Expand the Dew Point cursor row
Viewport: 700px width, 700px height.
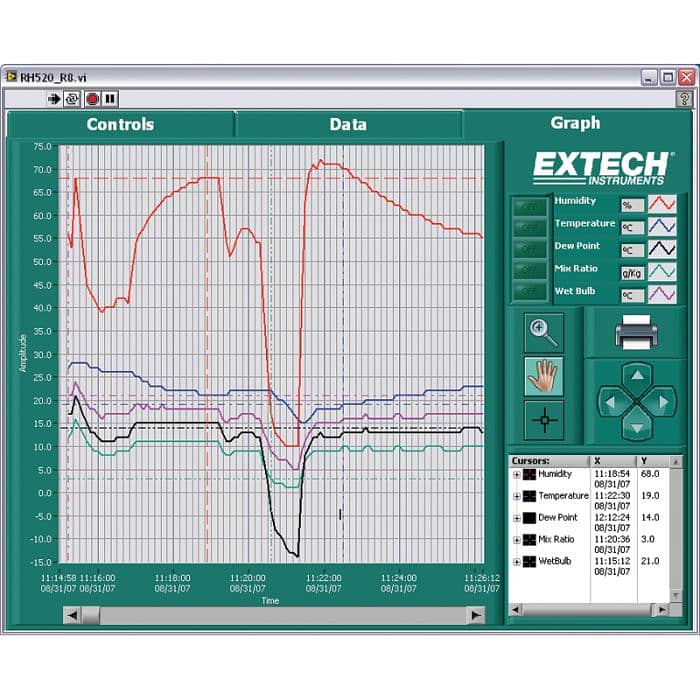point(517,518)
